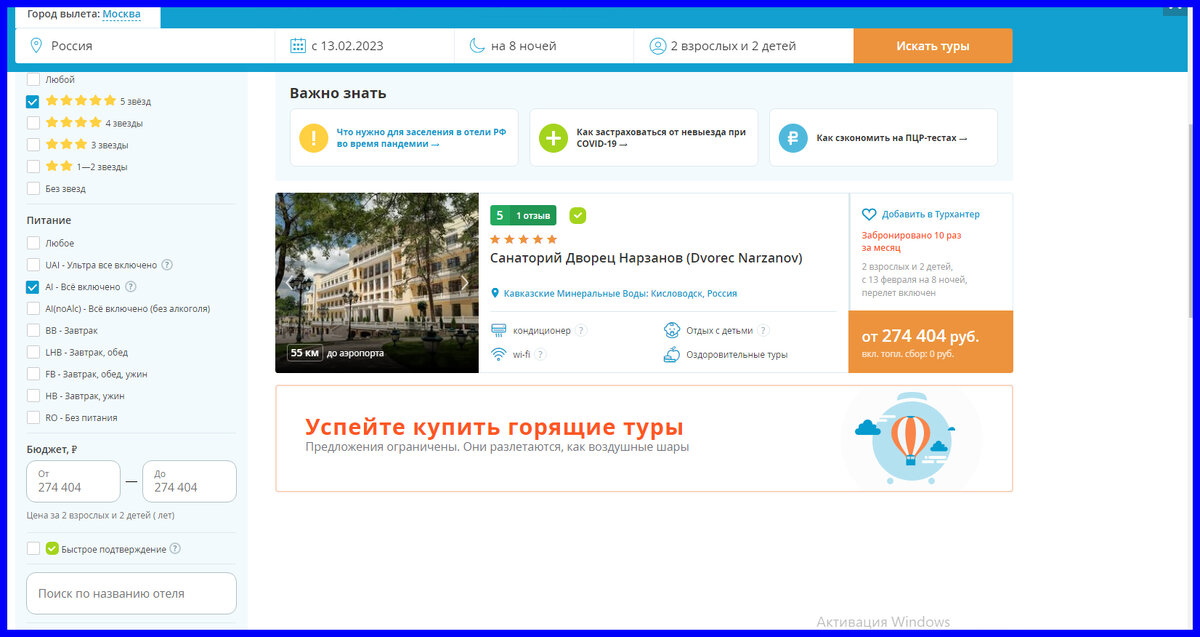Show the previous hotel photo arrow
This screenshot has width=1200, height=637.
[x=291, y=283]
